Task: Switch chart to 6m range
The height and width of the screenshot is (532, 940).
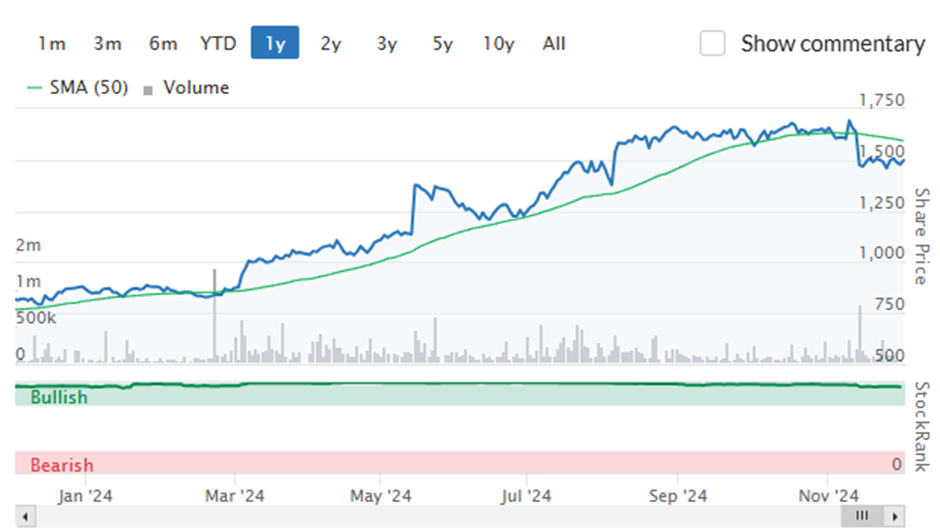Action: pyautogui.click(x=163, y=43)
